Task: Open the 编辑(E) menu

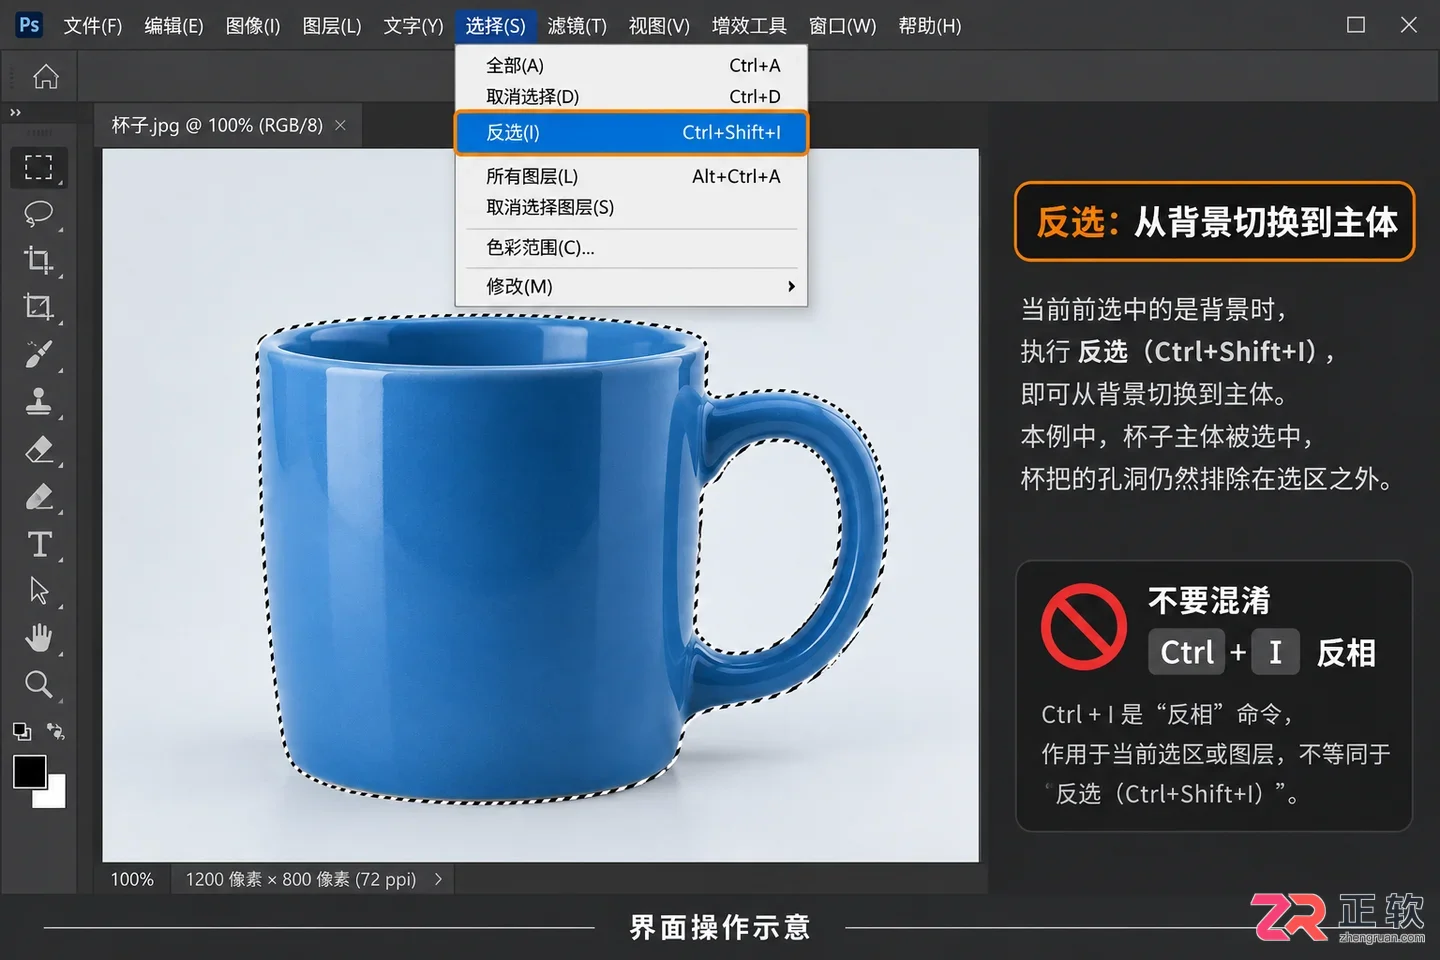Action: [174, 26]
